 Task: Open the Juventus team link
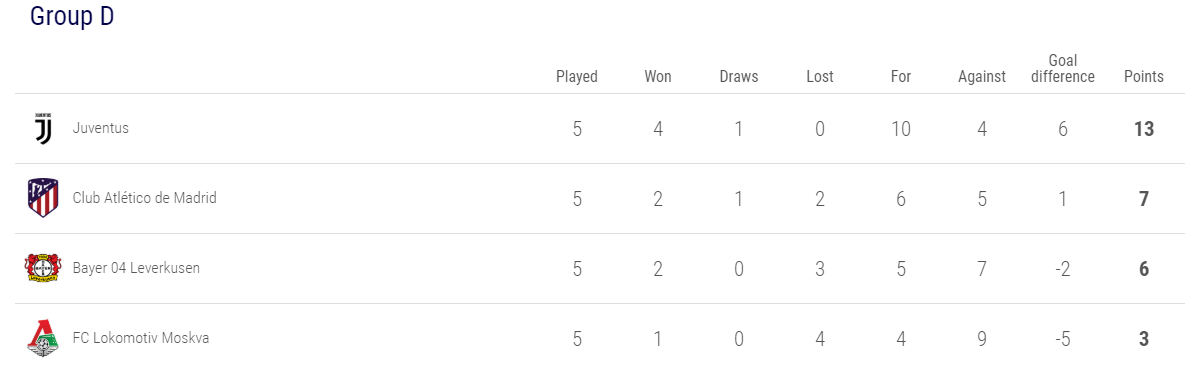pyautogui.click(x=101, y=128)
